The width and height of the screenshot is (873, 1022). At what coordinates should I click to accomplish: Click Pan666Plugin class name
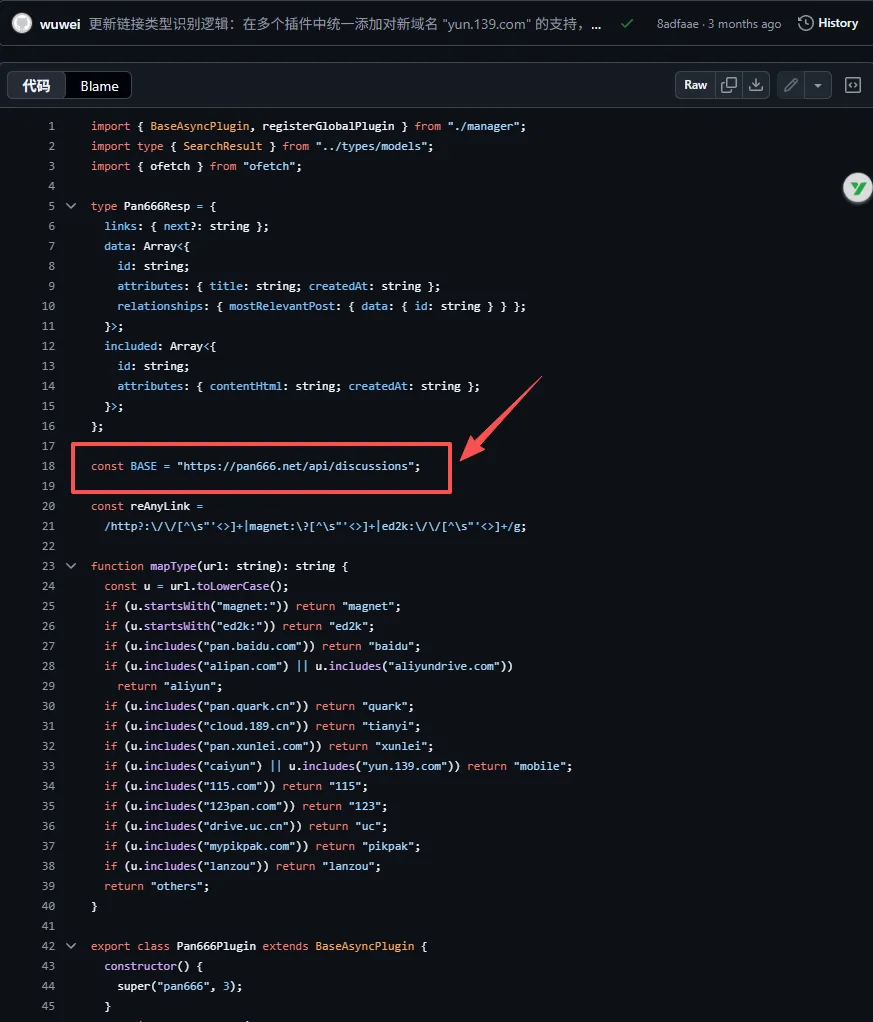click(216, 946)
